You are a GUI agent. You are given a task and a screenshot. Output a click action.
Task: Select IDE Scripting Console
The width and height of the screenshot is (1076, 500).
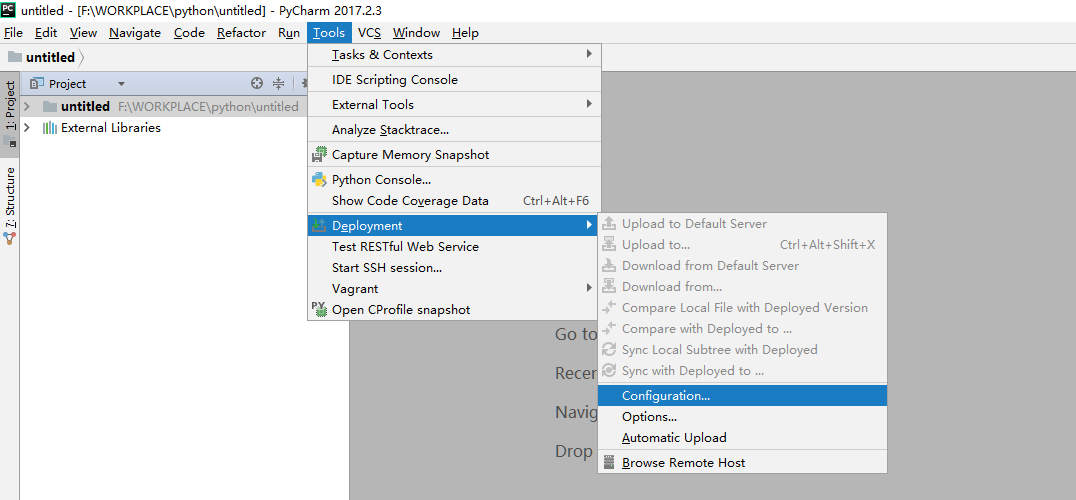(454, 80)
